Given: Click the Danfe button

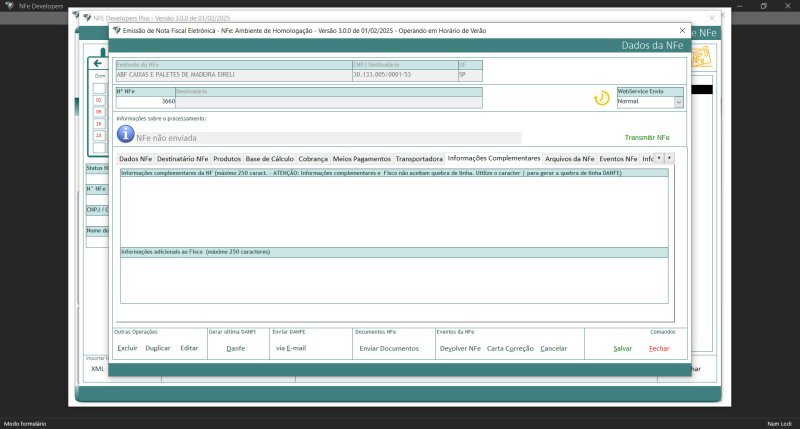Looking at the screenshot, I should pos(236,348).
